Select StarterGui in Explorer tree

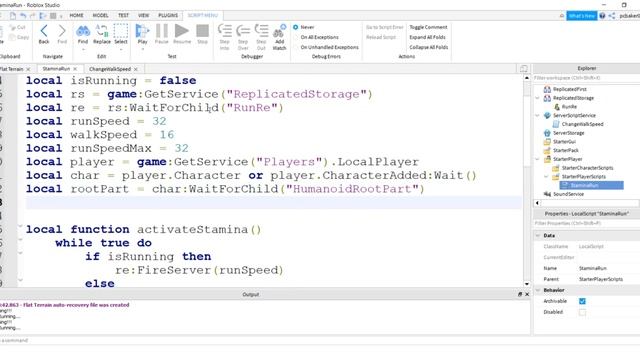tap(564, 142)
